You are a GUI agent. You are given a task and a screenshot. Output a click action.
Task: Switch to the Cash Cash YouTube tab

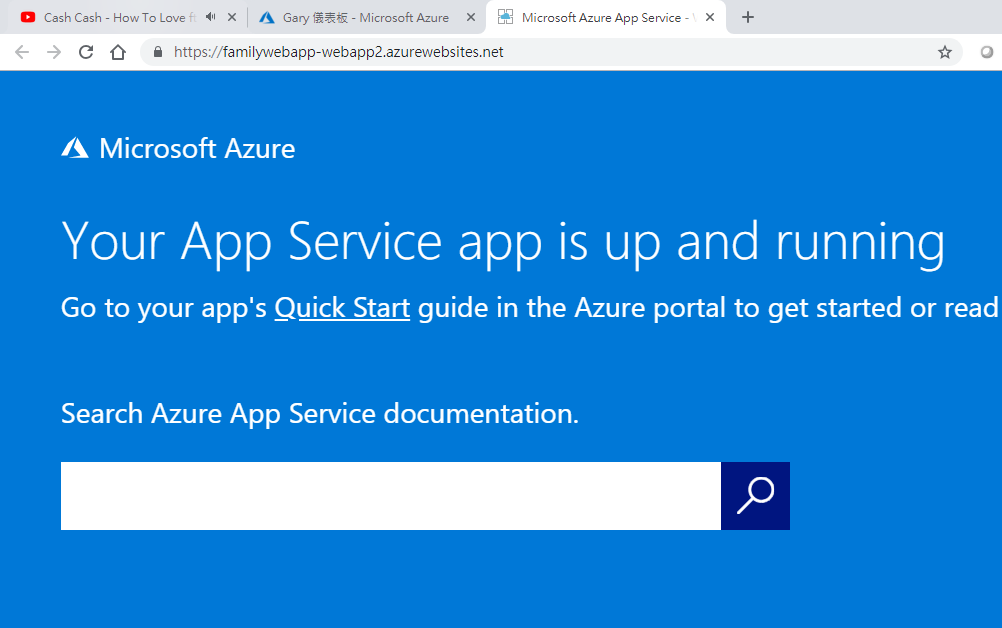click(x=110, y=17)
